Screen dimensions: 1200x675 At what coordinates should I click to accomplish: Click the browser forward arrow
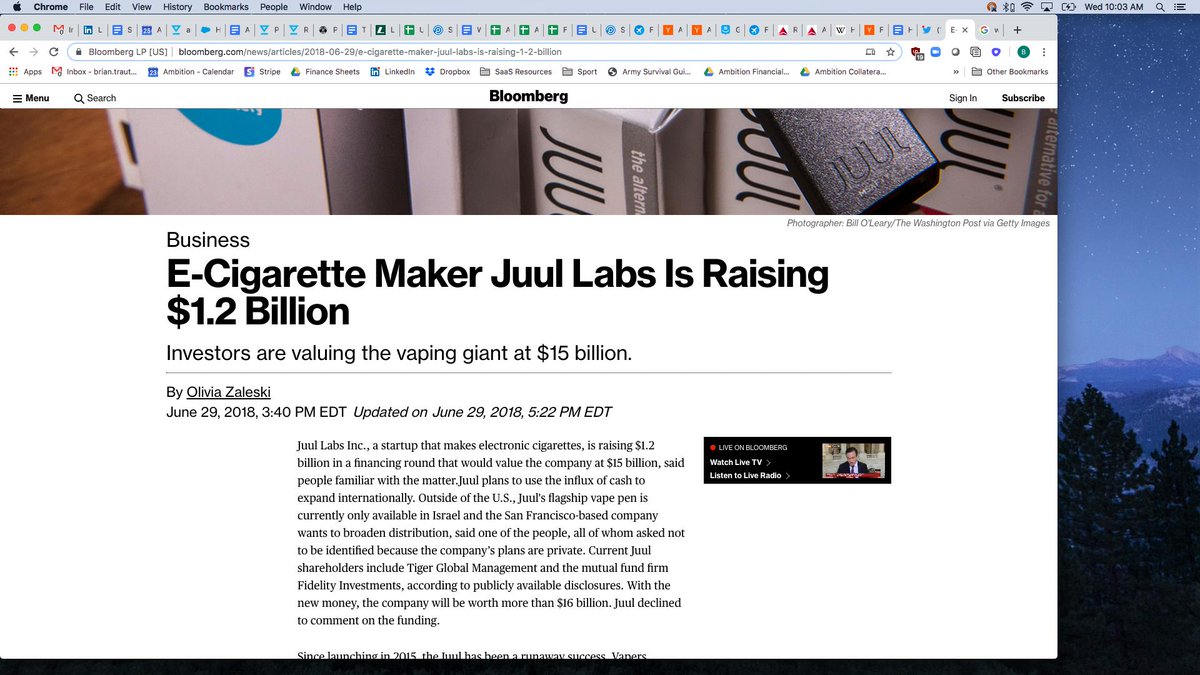click(x=33, y=52)
